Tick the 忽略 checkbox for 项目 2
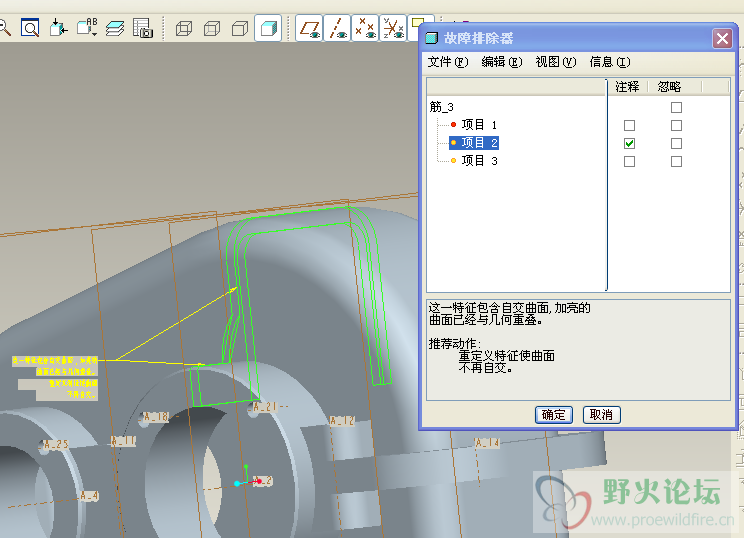Viewport: 744px width, 538px height. click(x=676, y=143)
